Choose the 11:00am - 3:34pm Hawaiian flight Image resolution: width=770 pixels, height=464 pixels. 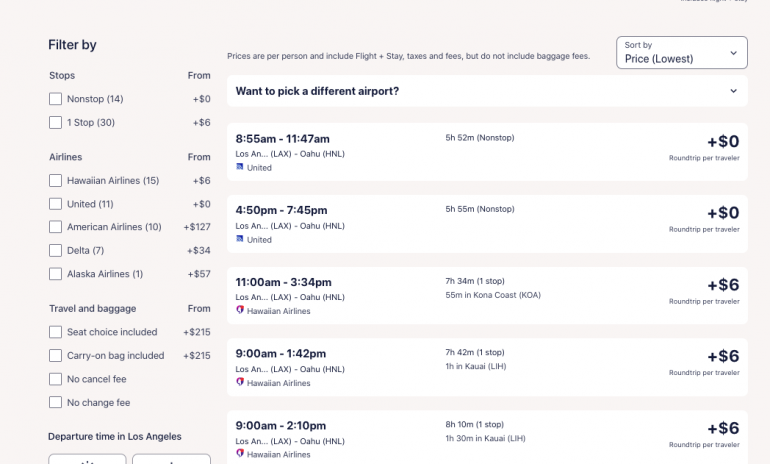pos(487,295)
